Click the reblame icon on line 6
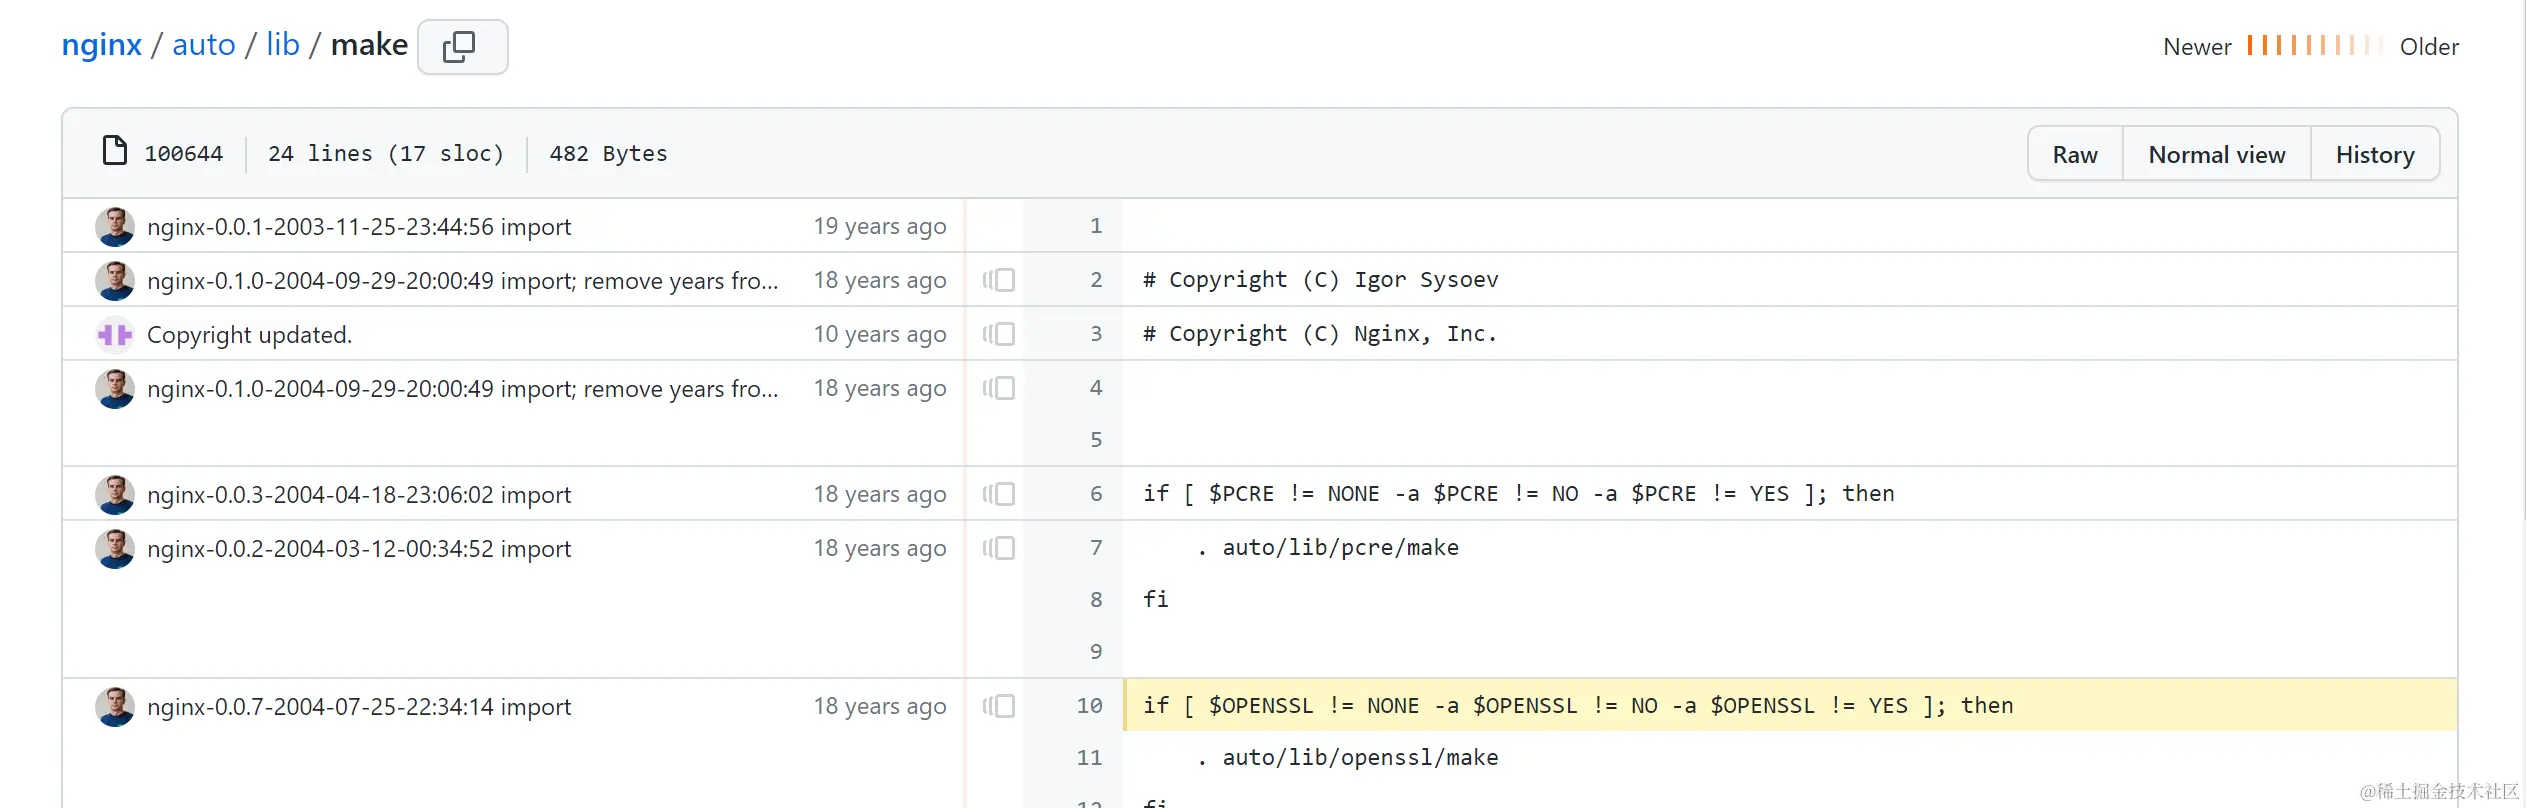Screen dimensions: 2526x808 pos(999,494)
